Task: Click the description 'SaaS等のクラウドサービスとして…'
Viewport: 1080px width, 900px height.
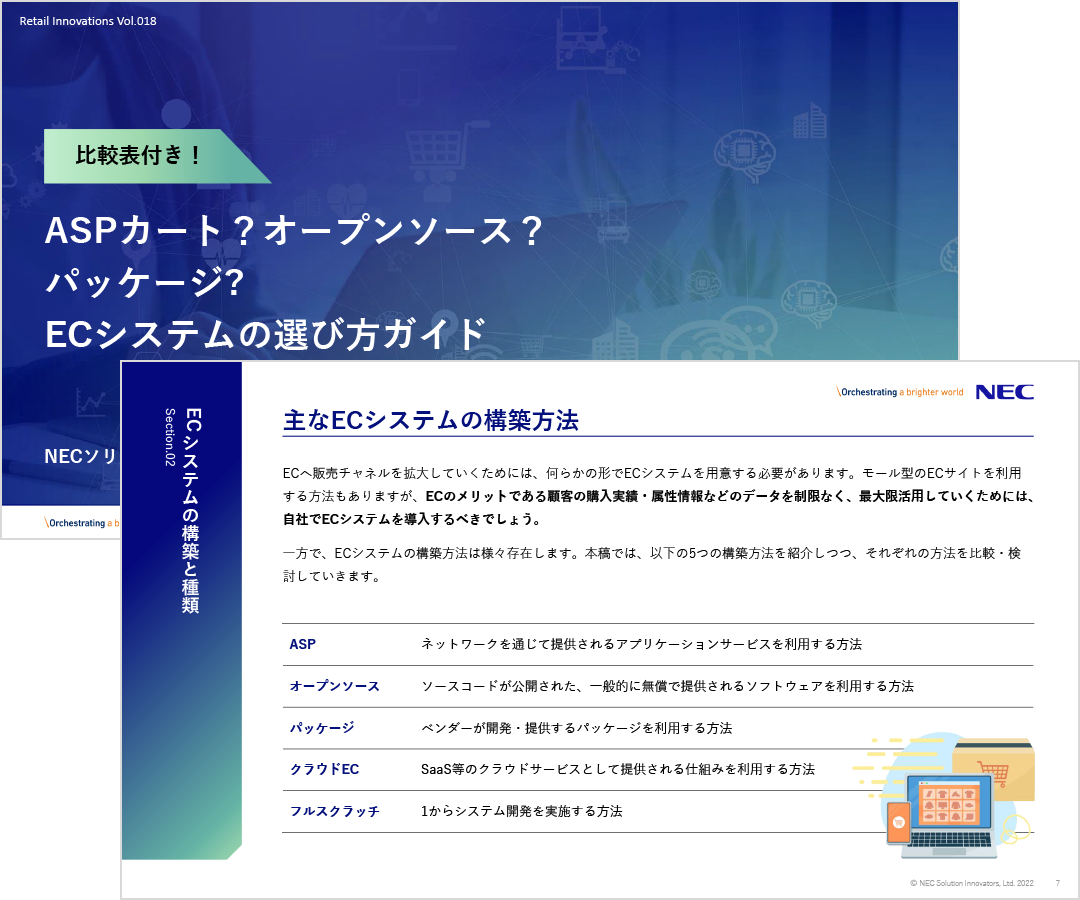Action: click(x=618, y=769)
